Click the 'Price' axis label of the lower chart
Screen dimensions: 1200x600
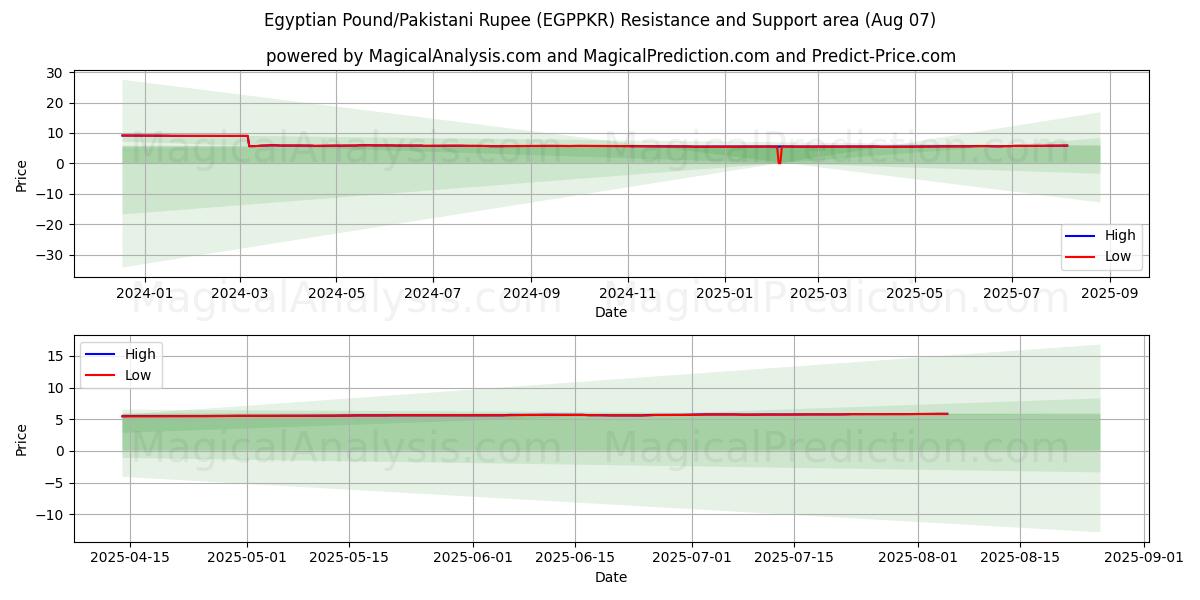point(22,439)
